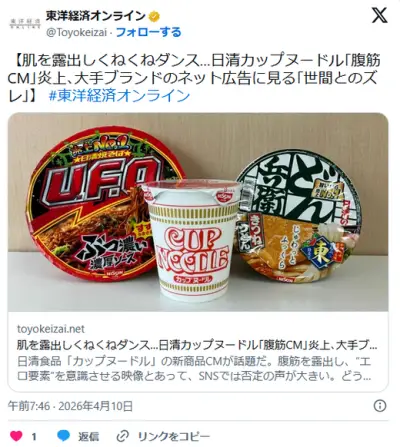
Task: Click the 返信 reply label
Action: [88, 436]
